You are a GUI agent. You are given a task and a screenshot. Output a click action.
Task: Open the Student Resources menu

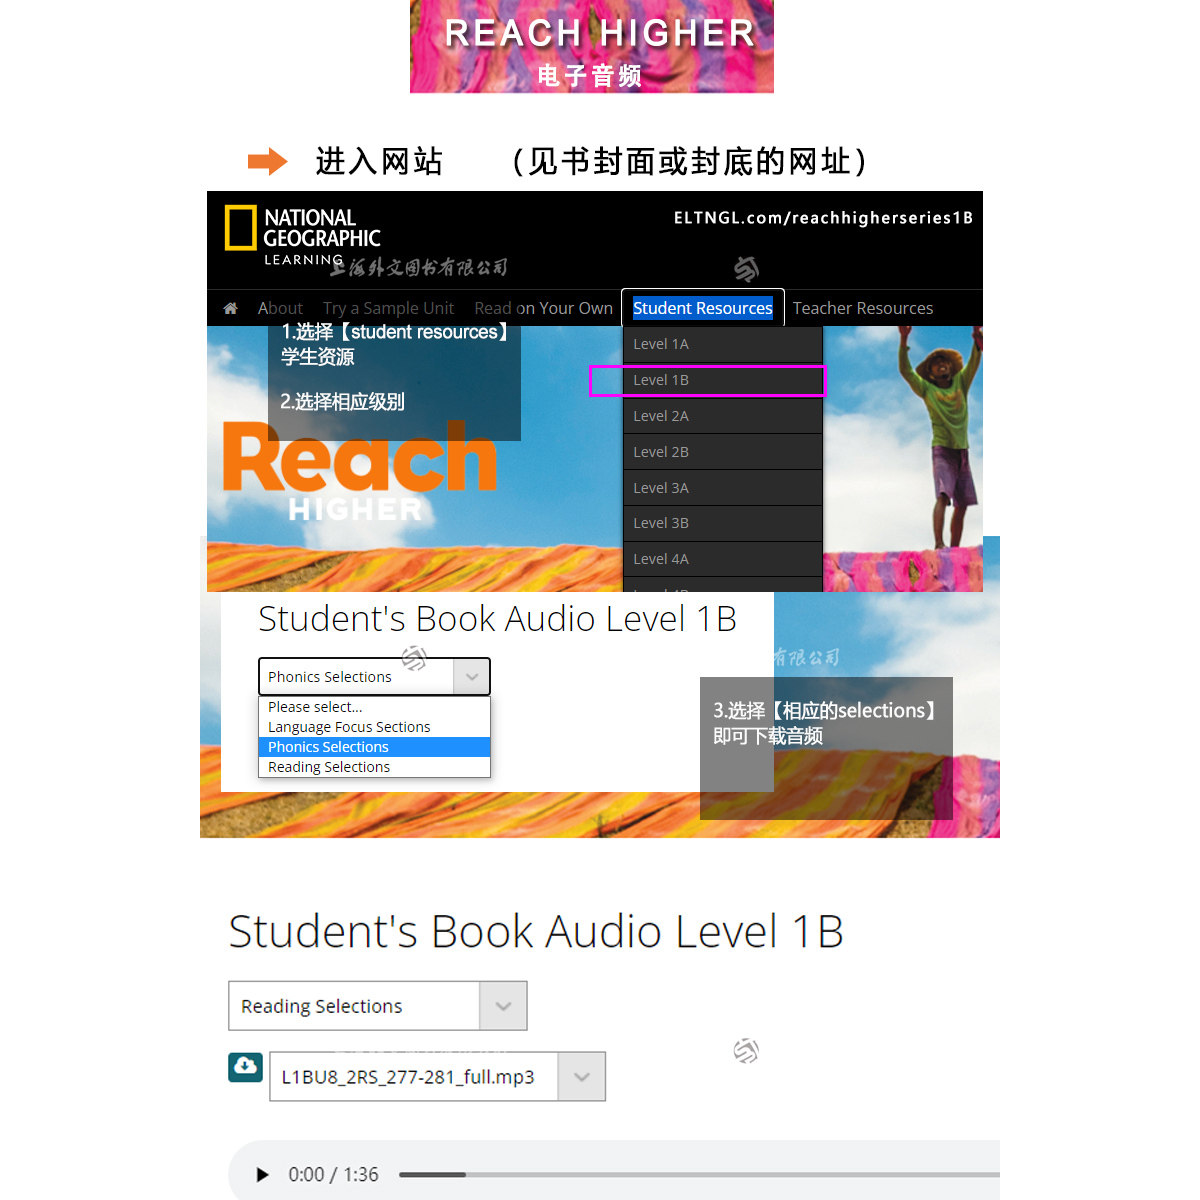click(x=702, y=308)
